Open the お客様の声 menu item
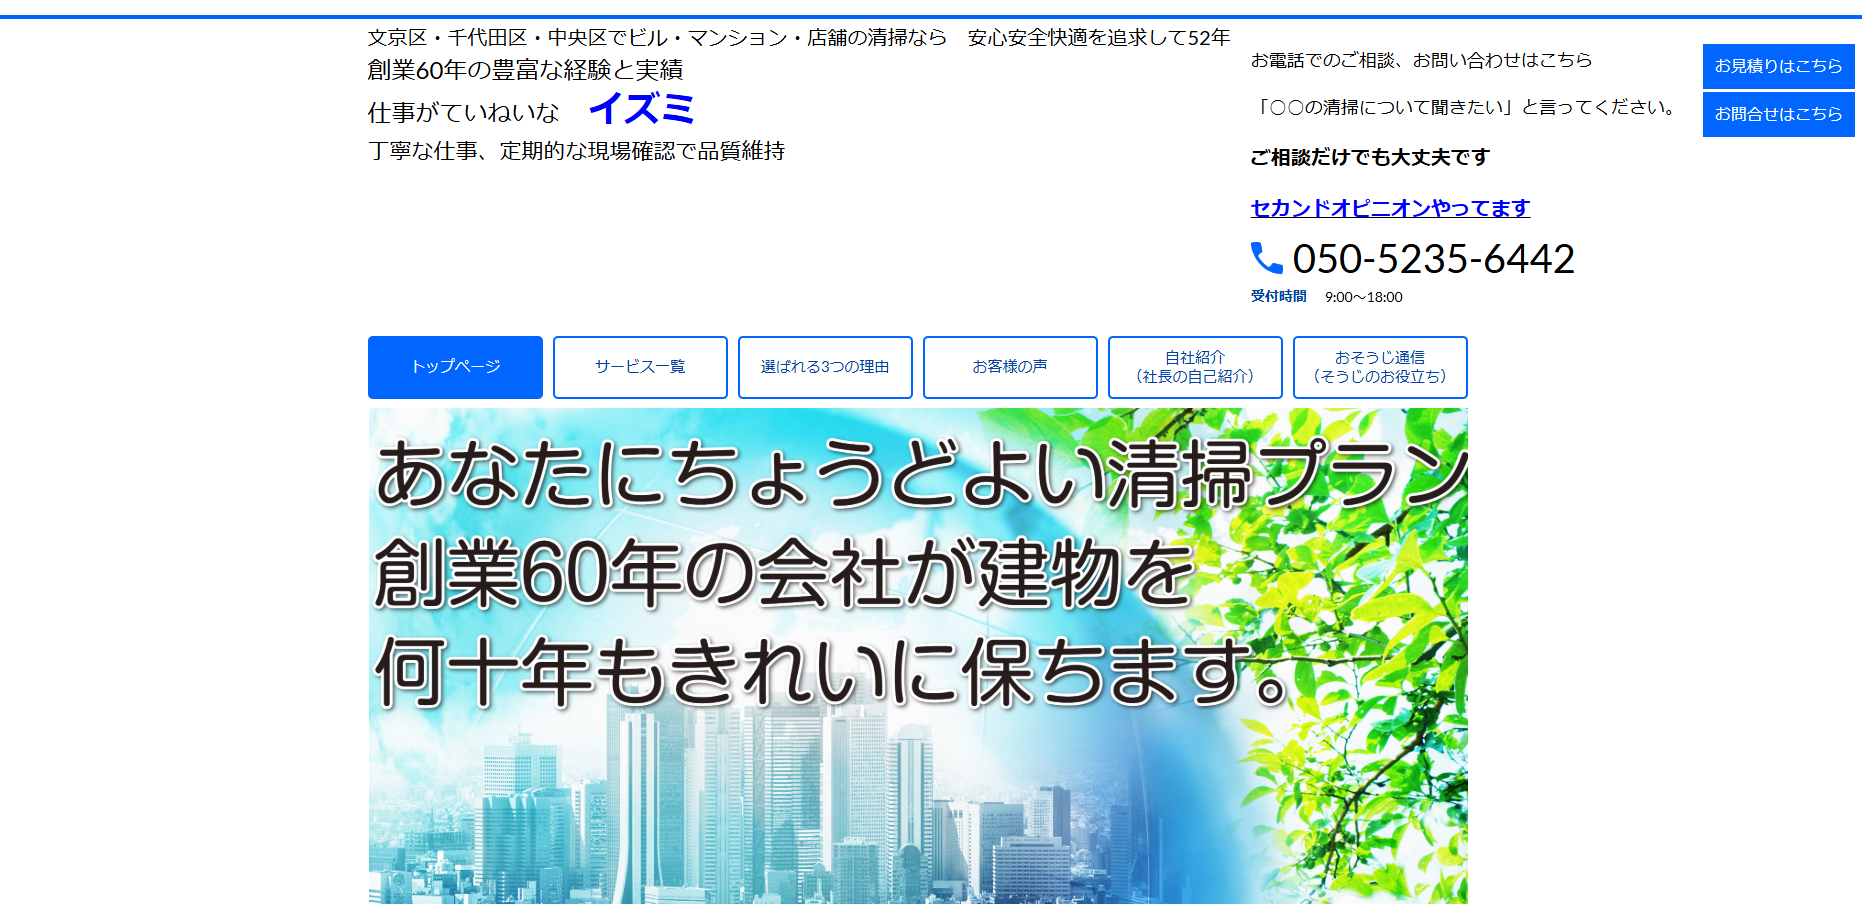 1010,367
